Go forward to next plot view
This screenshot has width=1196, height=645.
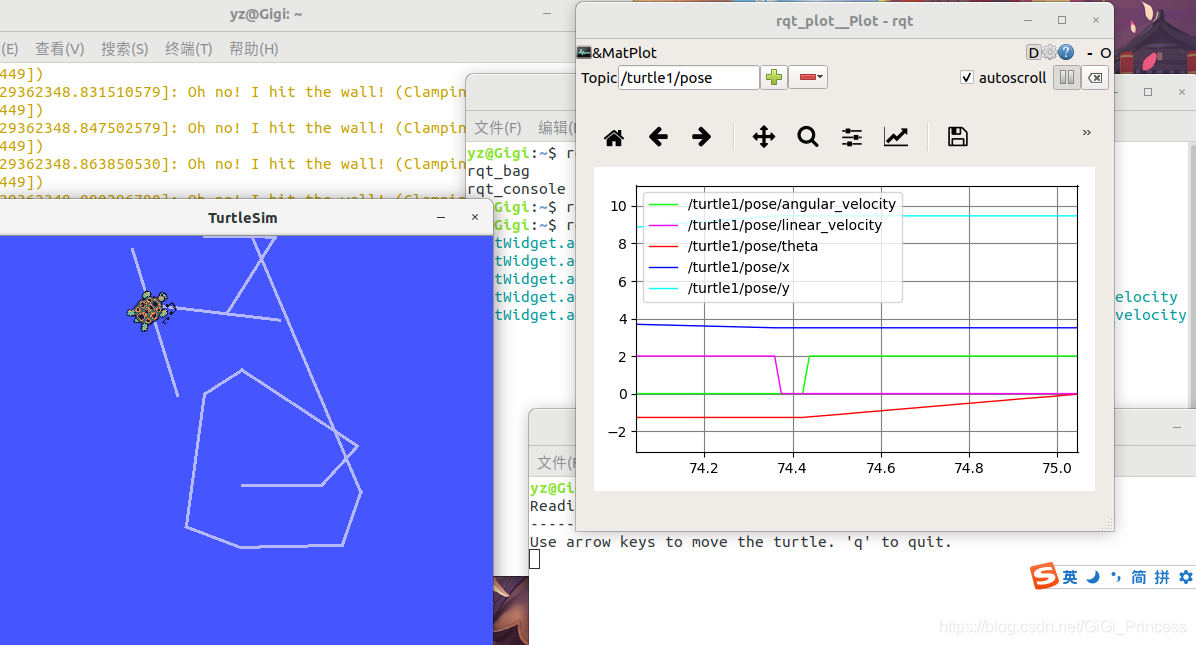[x=701, y=137]
